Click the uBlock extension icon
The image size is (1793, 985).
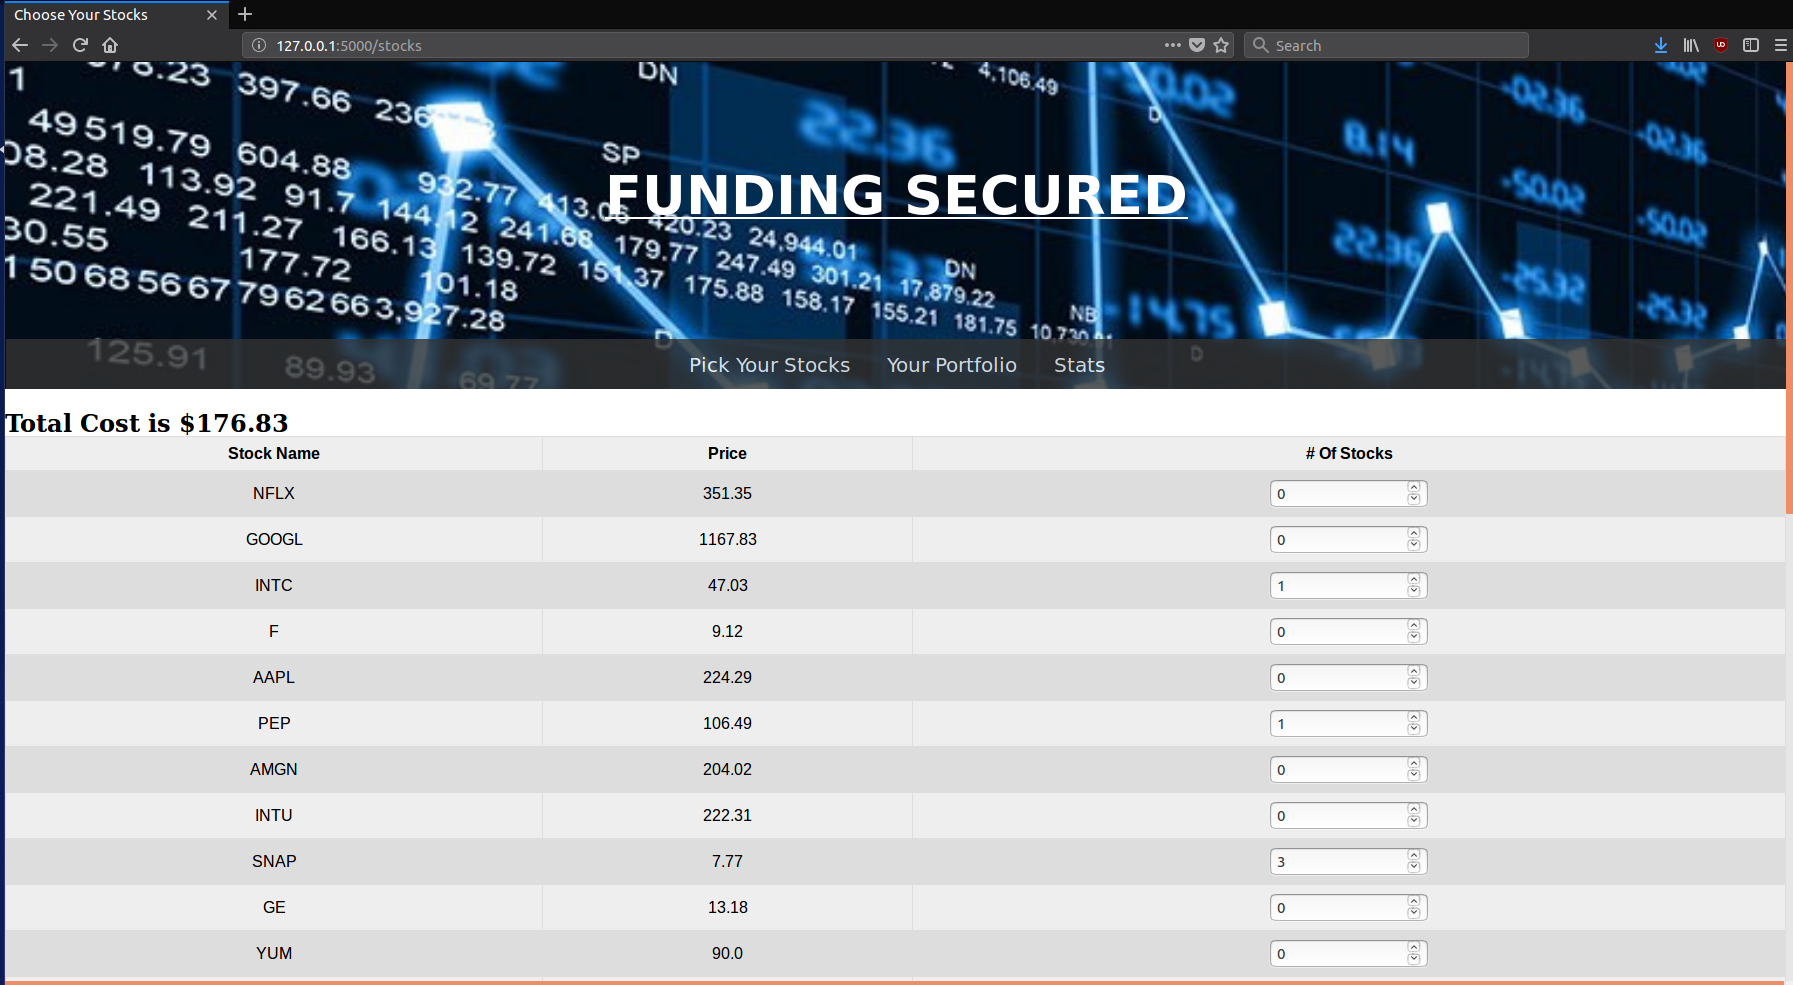(x=1721, y=45)
